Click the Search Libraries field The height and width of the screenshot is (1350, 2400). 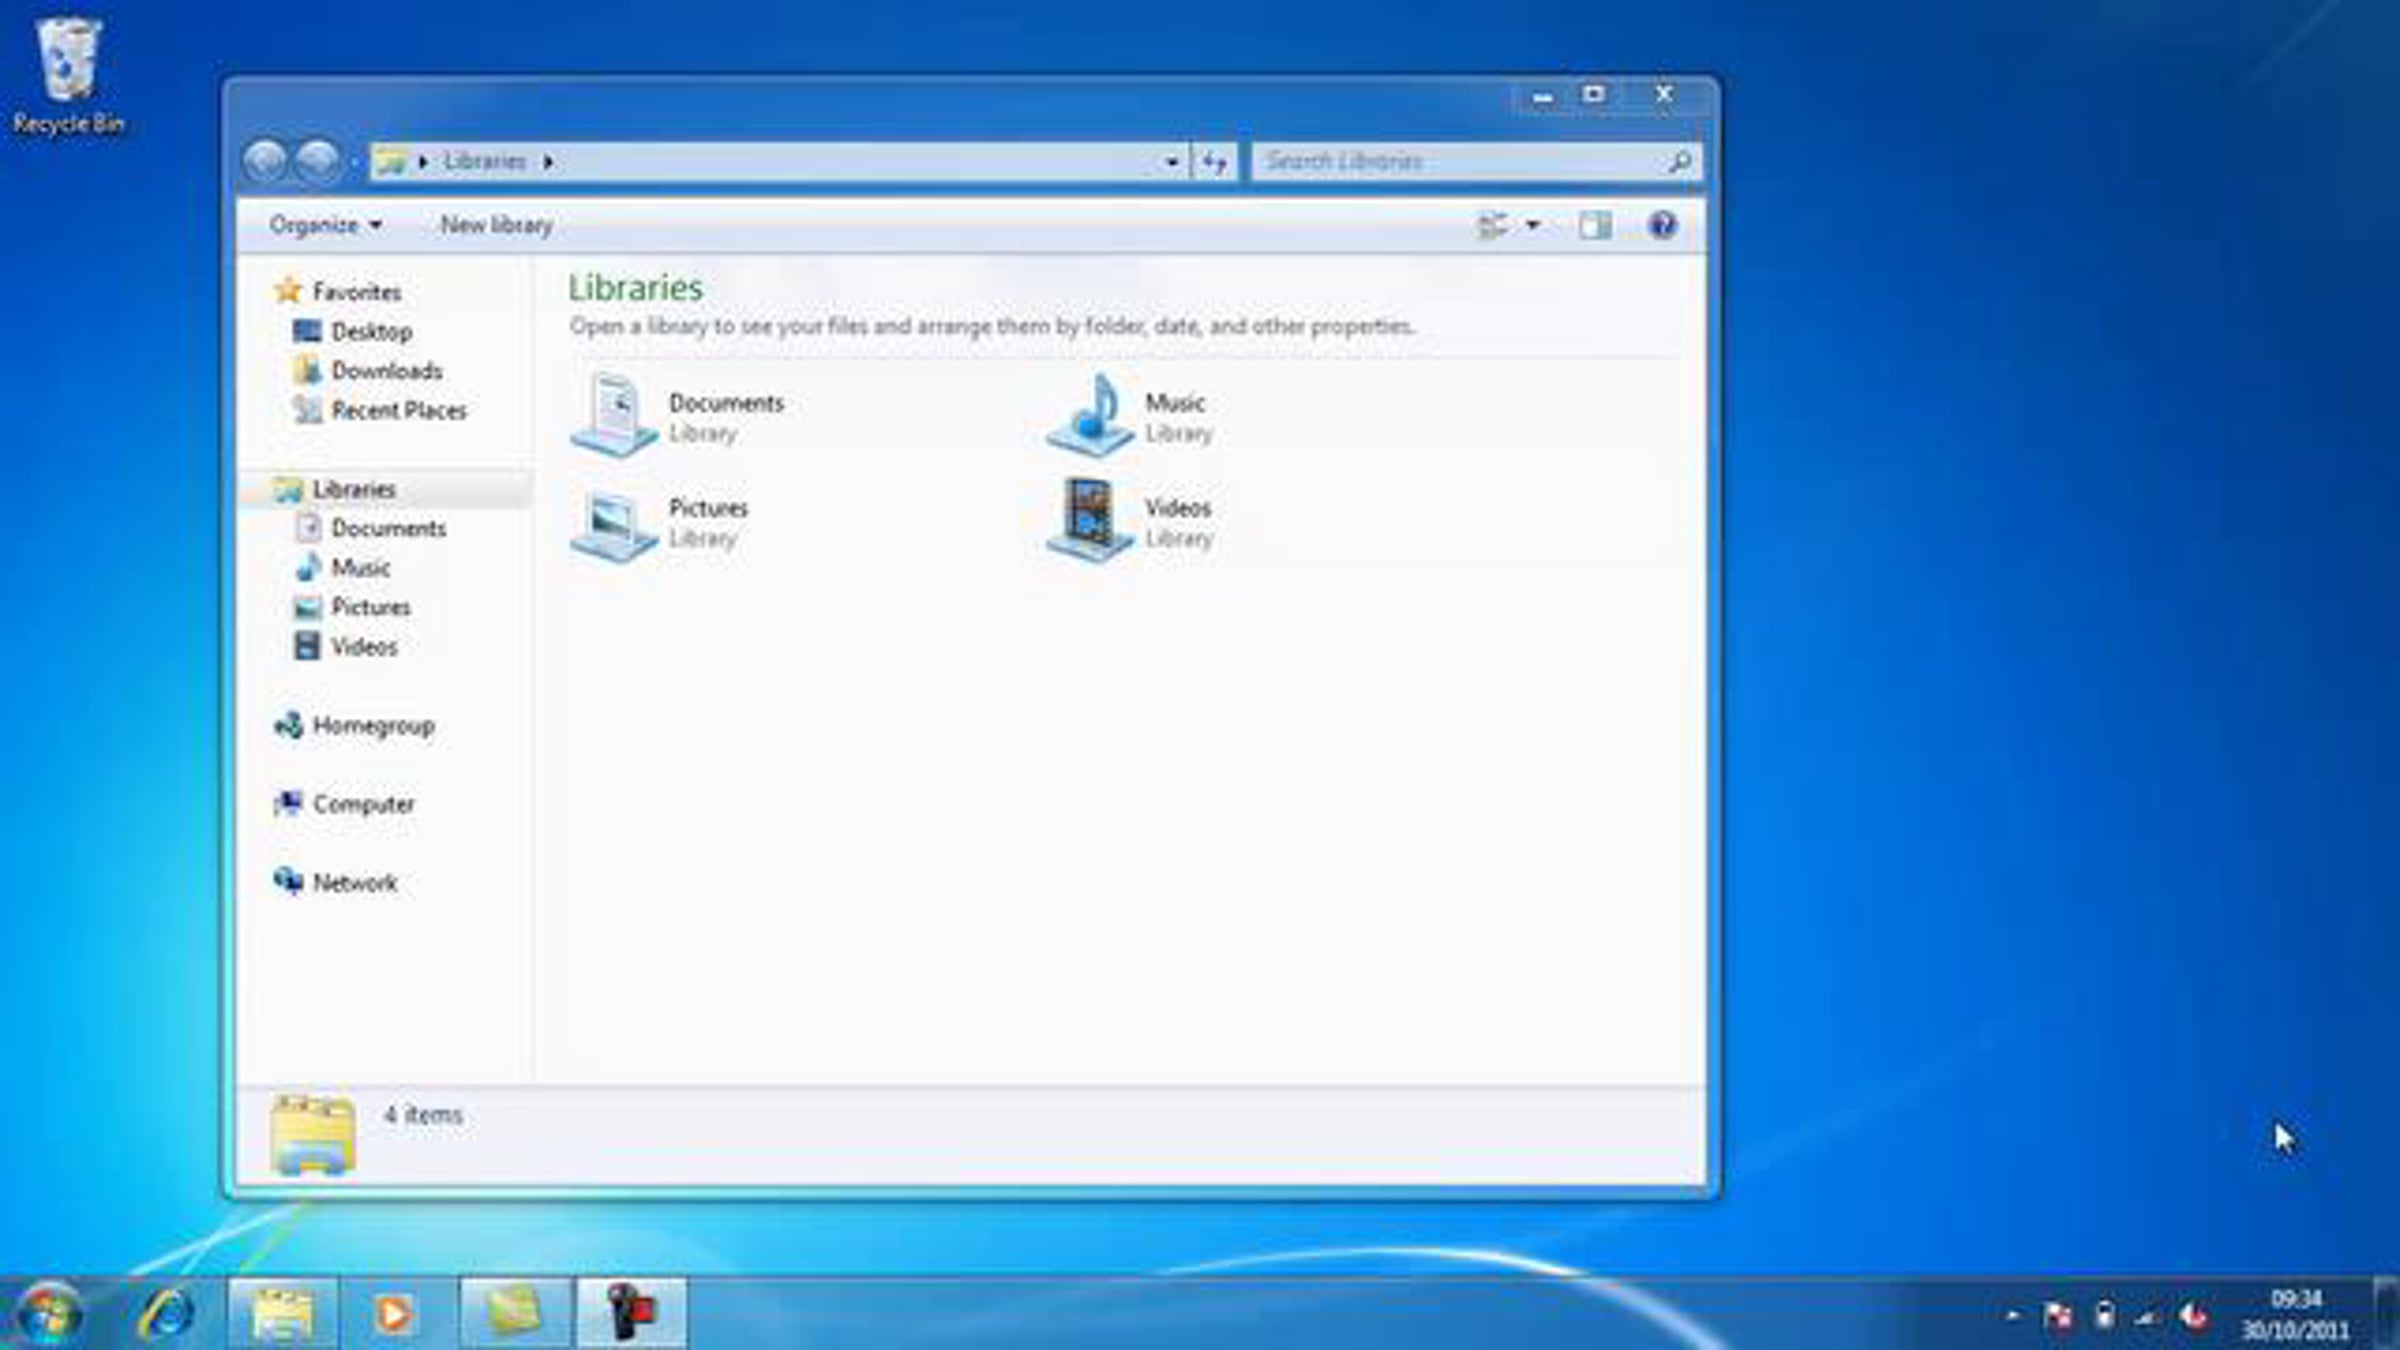point(1460,162)
